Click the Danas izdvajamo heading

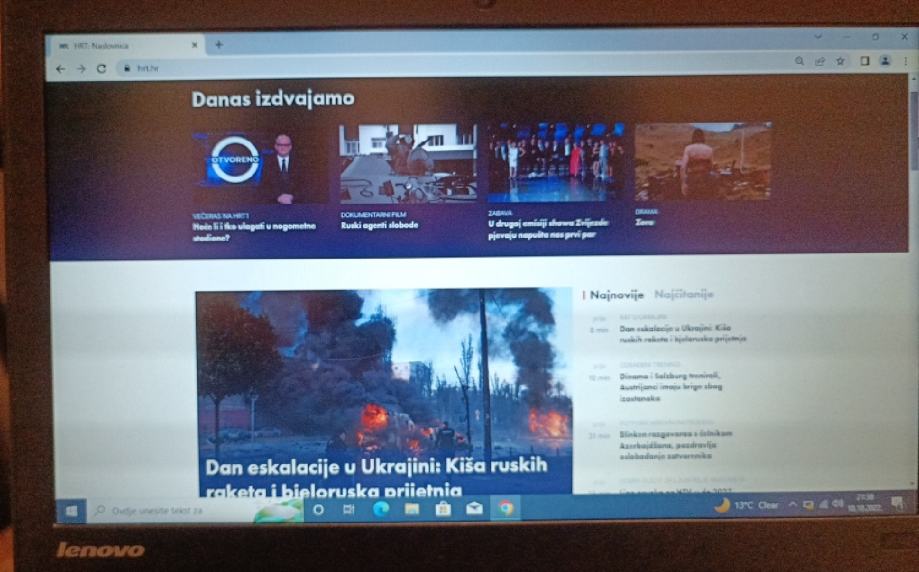coord(273,98)
